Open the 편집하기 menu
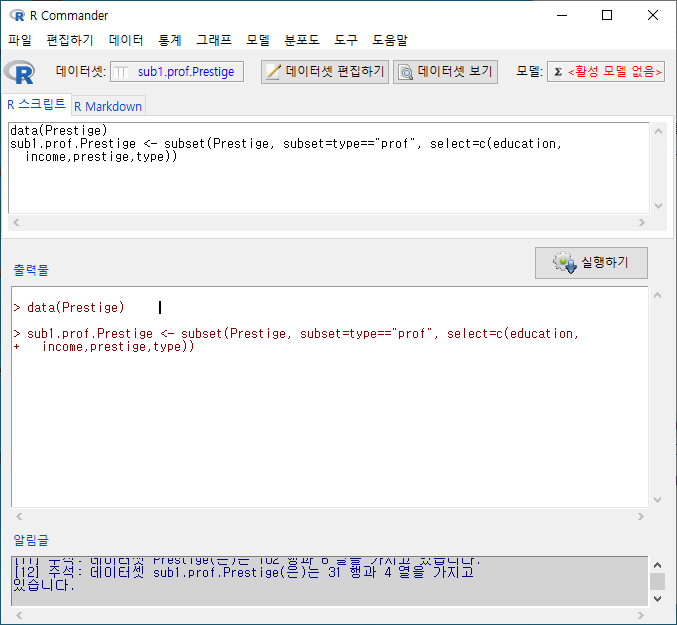The image size is (677, 625). click(x=70, y=40)
